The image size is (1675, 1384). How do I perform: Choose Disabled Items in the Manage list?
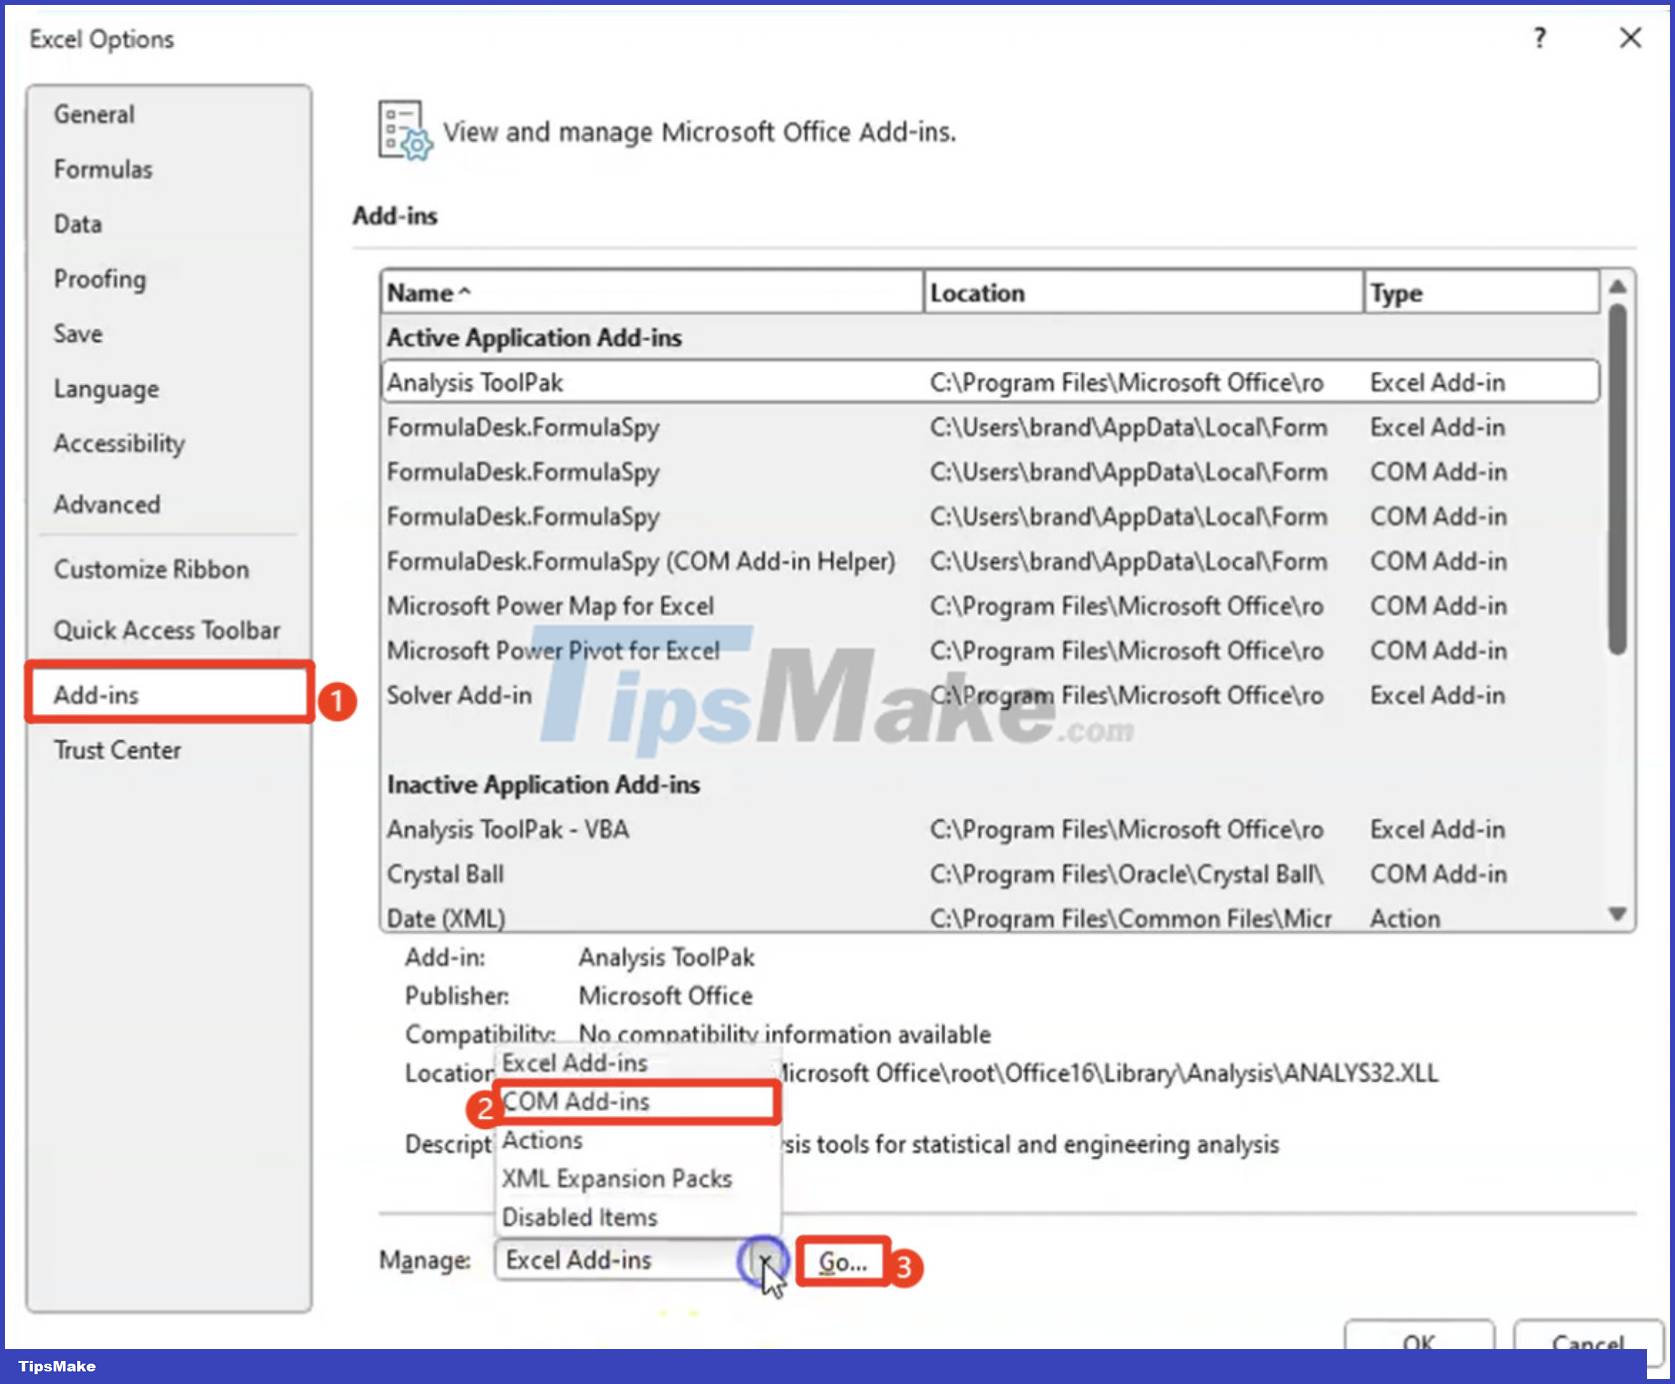click(579, 1217)
